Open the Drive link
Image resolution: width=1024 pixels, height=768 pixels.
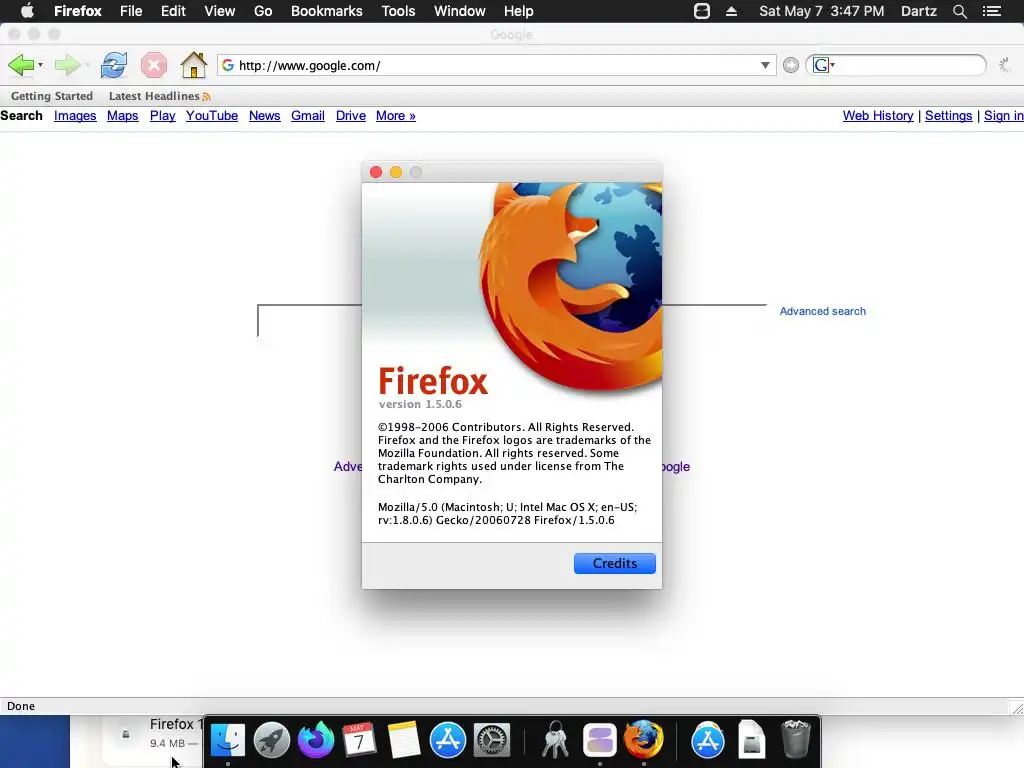pos(351,116)
